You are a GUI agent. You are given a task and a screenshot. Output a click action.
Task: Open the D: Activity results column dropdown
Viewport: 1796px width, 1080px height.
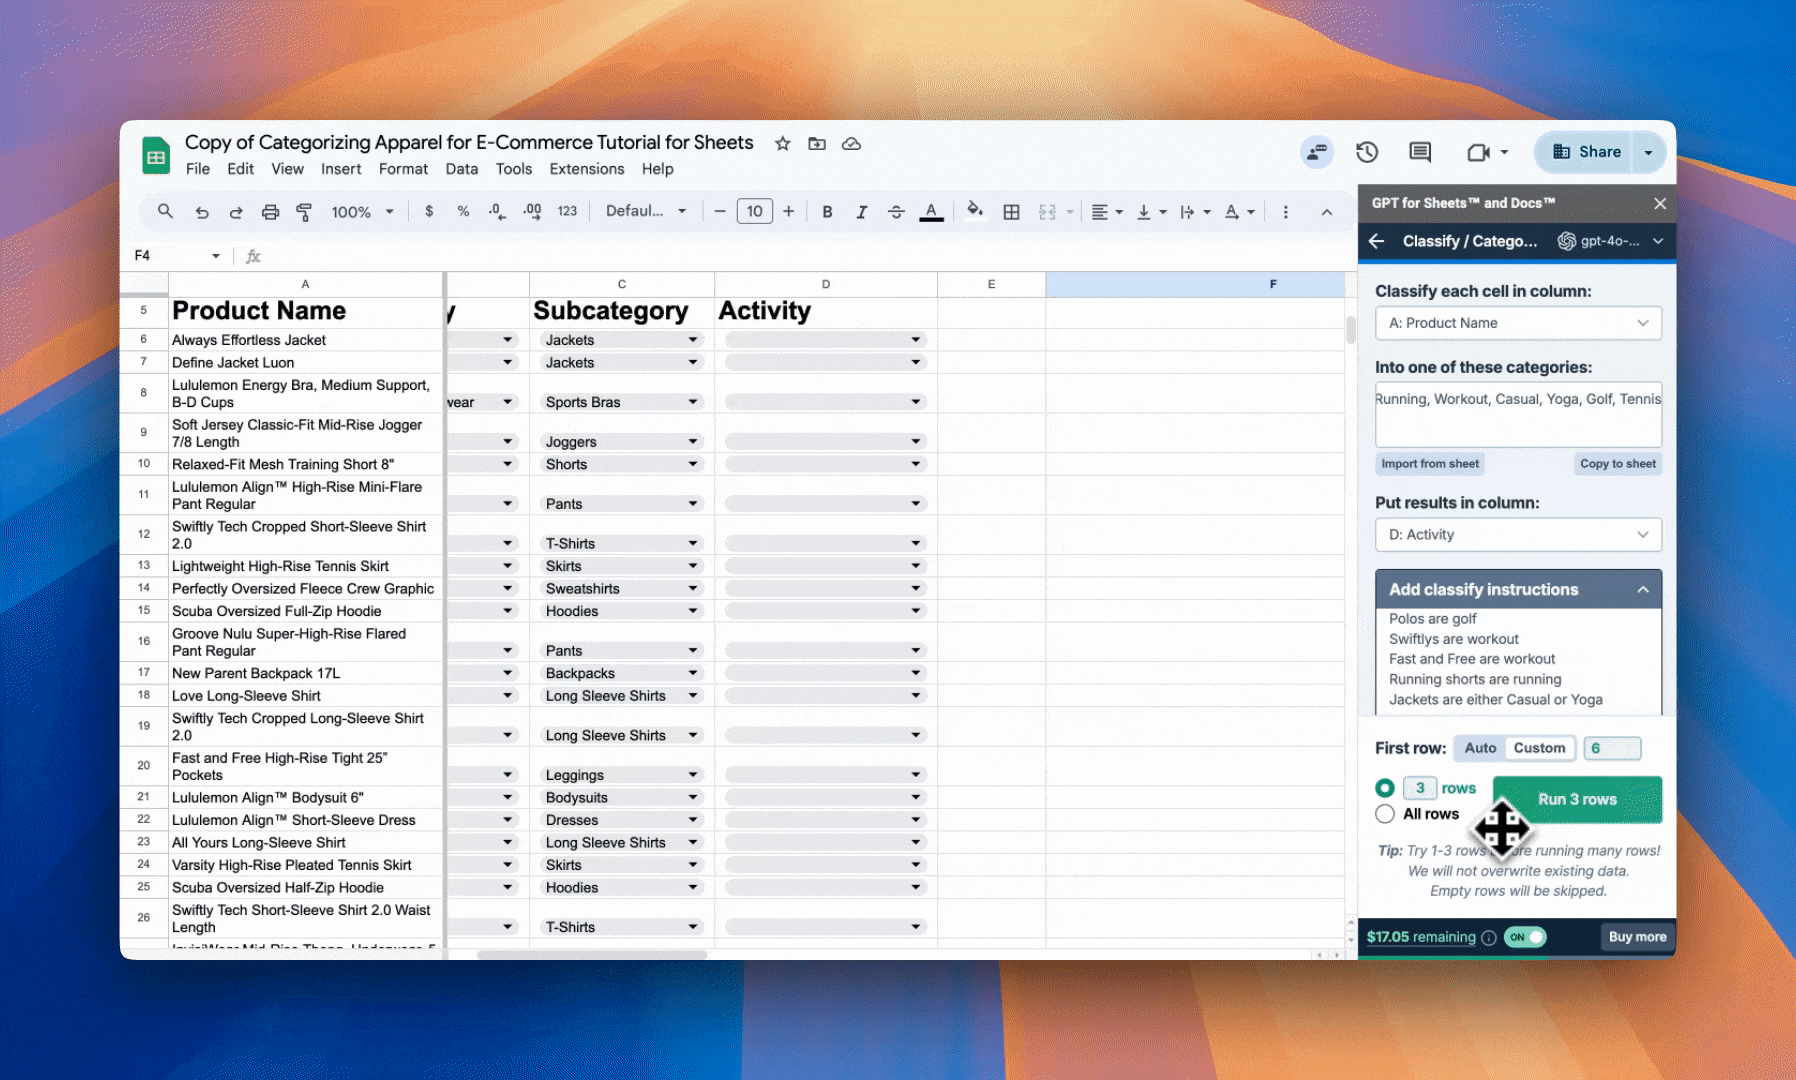pyautogui.click(x=1518, y=535)
